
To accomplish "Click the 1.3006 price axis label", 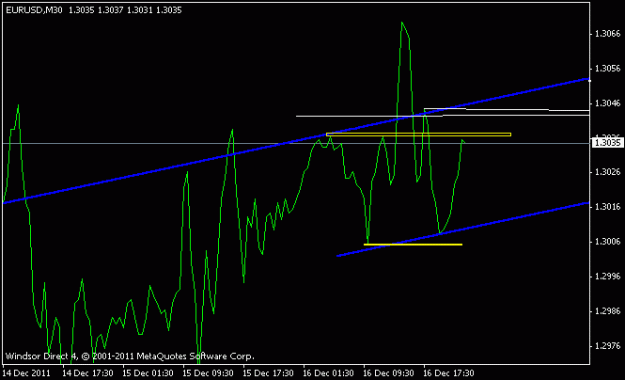I will tap(607, 242).
